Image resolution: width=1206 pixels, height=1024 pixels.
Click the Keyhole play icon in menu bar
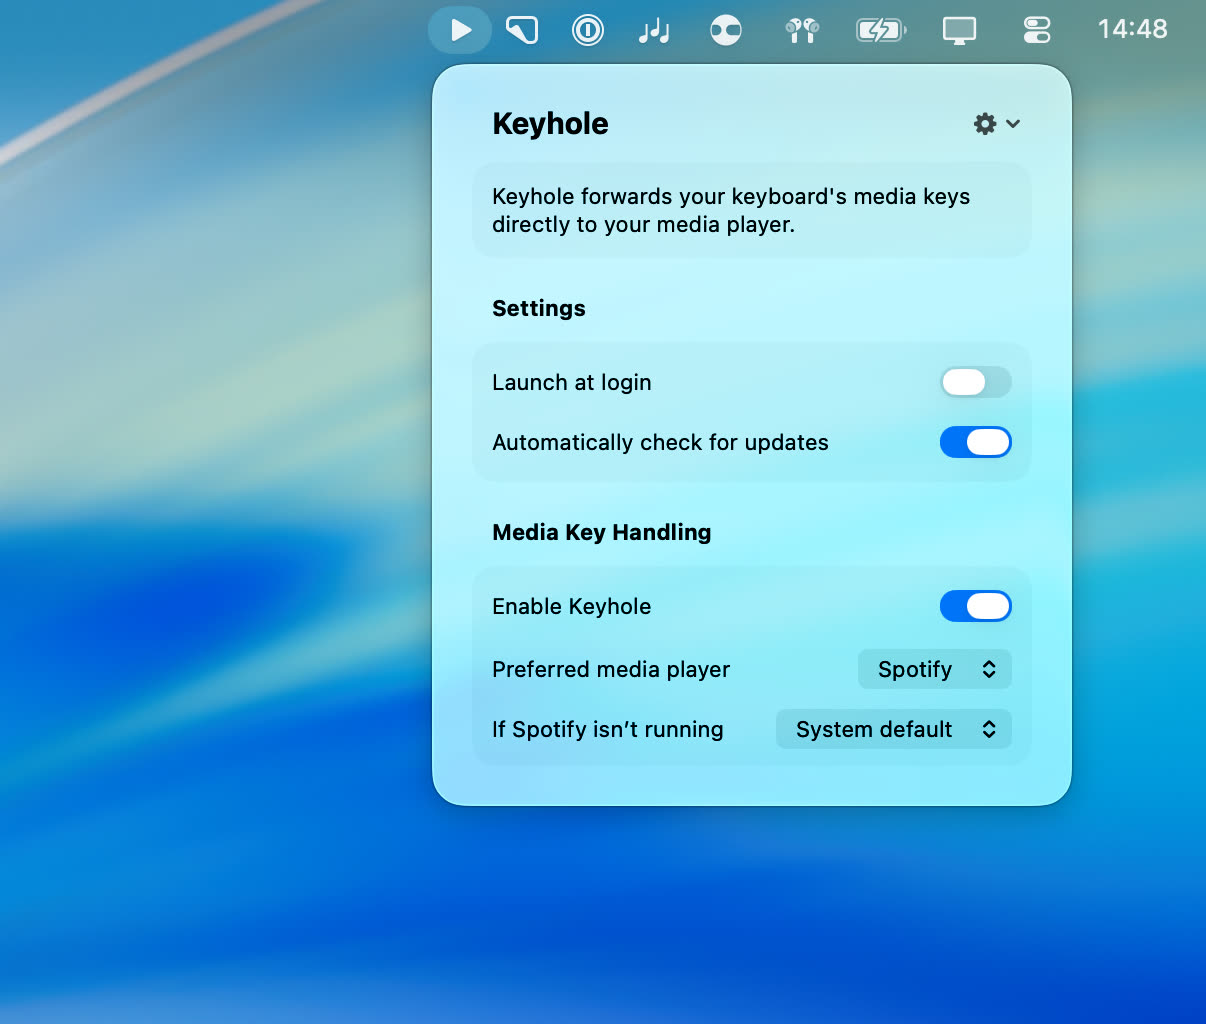coord(460,30)
